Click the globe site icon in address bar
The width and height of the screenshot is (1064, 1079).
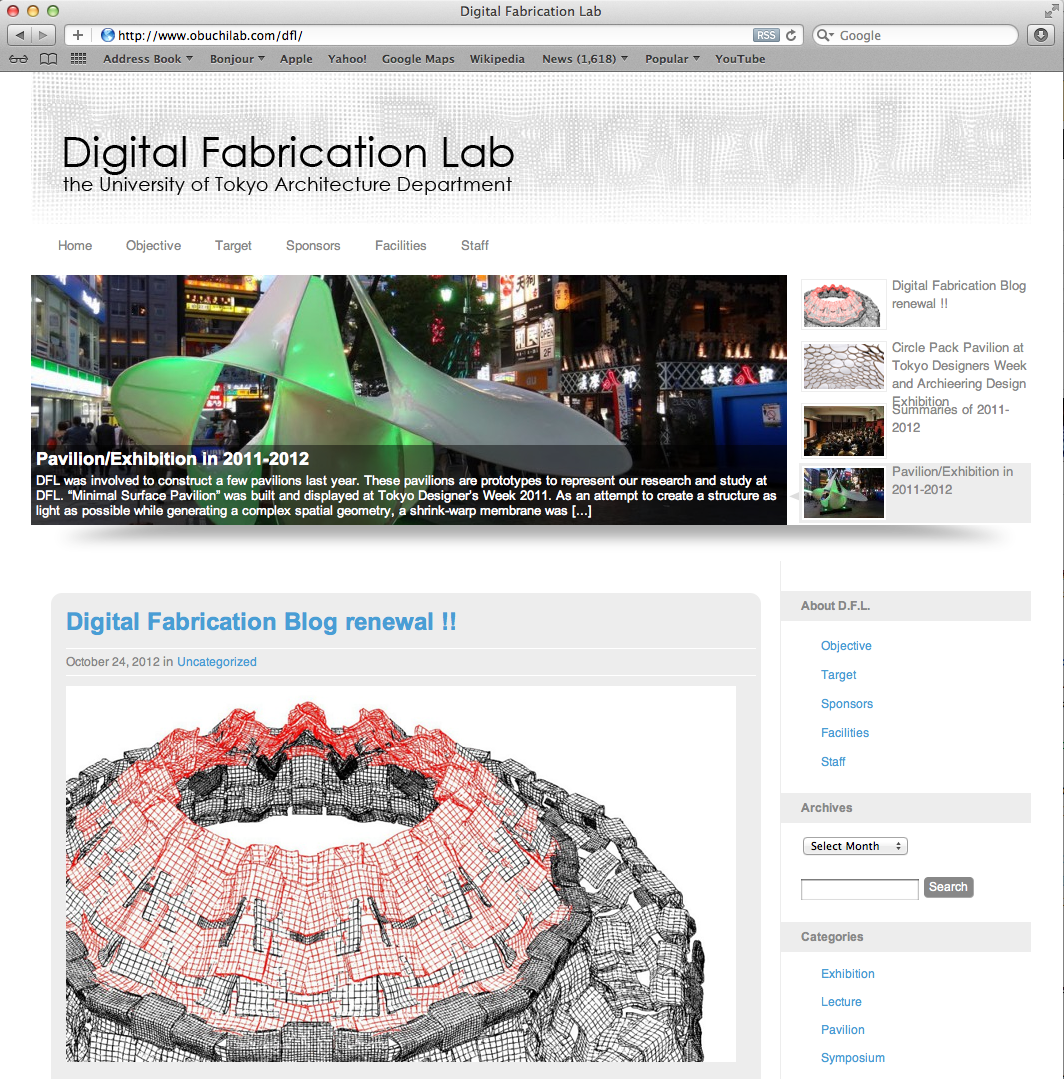107,35
